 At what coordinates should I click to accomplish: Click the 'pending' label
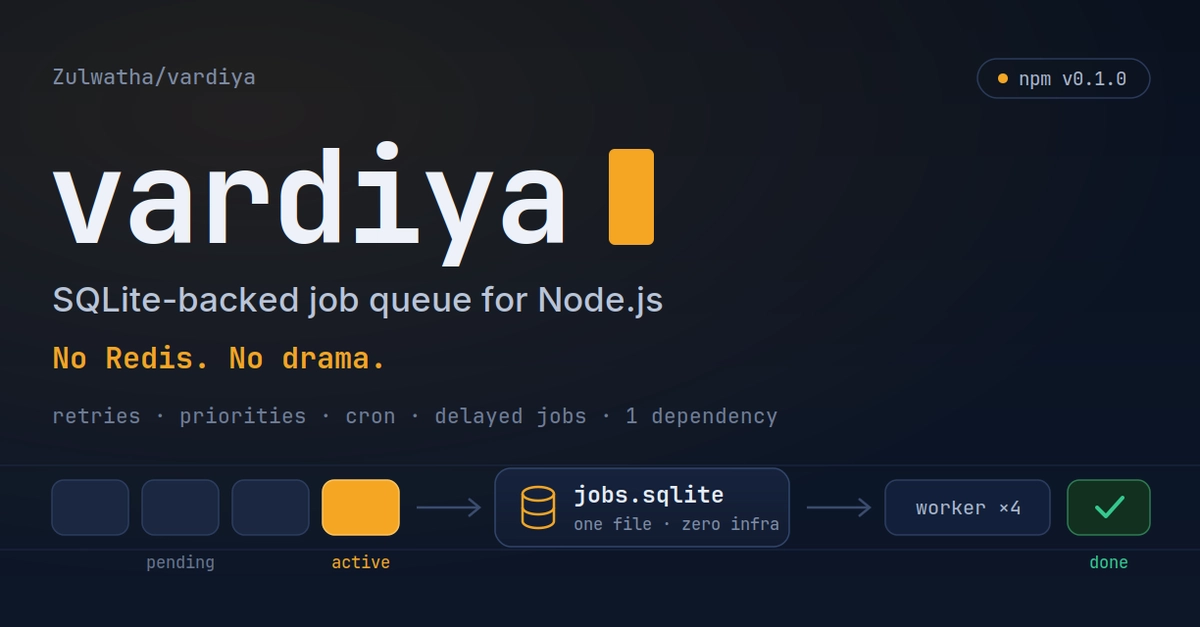tap(180, 562)
